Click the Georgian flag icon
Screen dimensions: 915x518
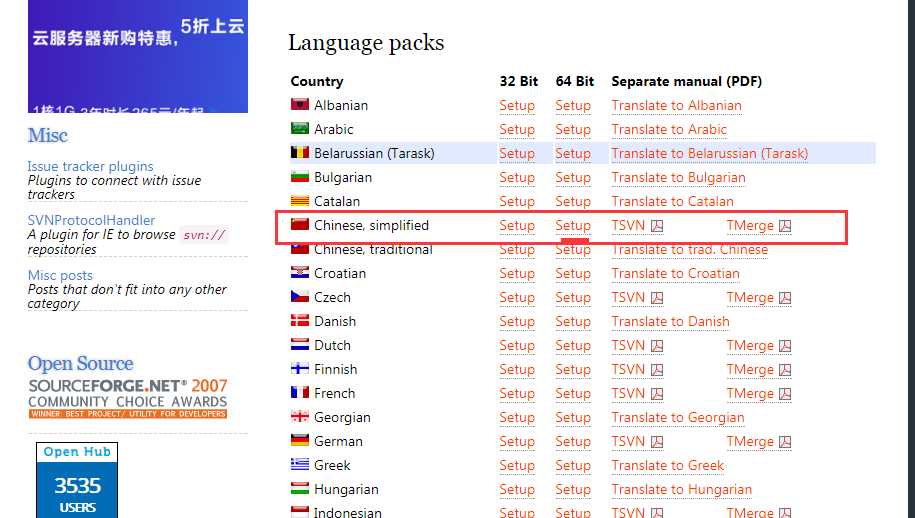point(300,416)
